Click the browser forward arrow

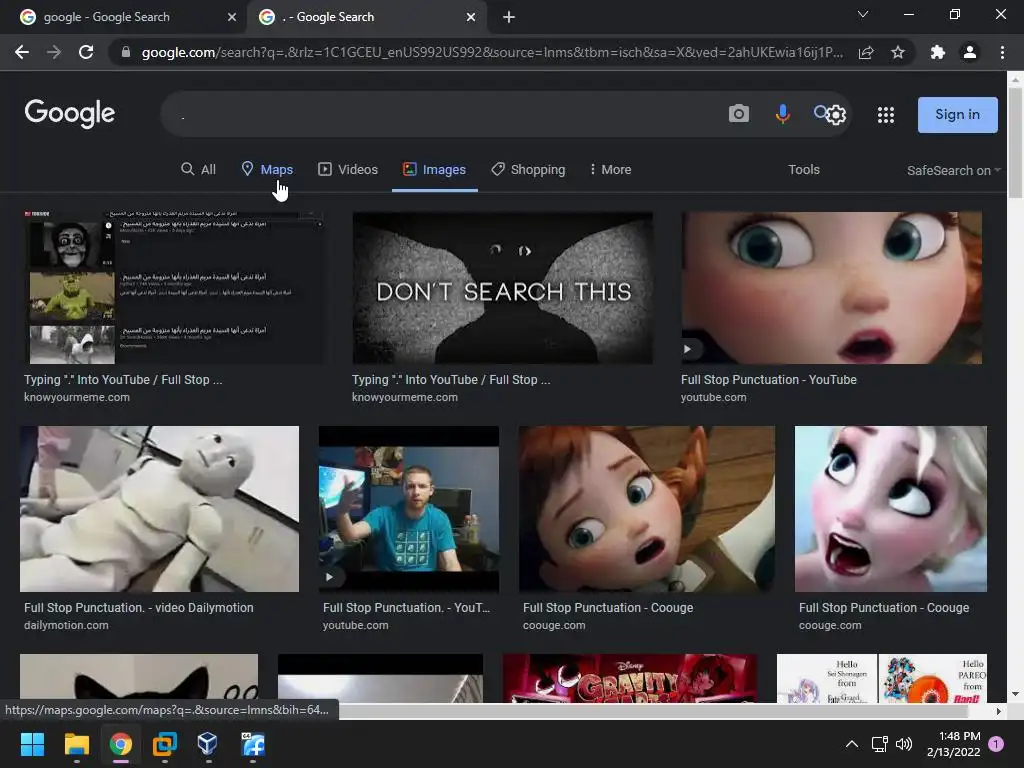click(x=54, y=52)
